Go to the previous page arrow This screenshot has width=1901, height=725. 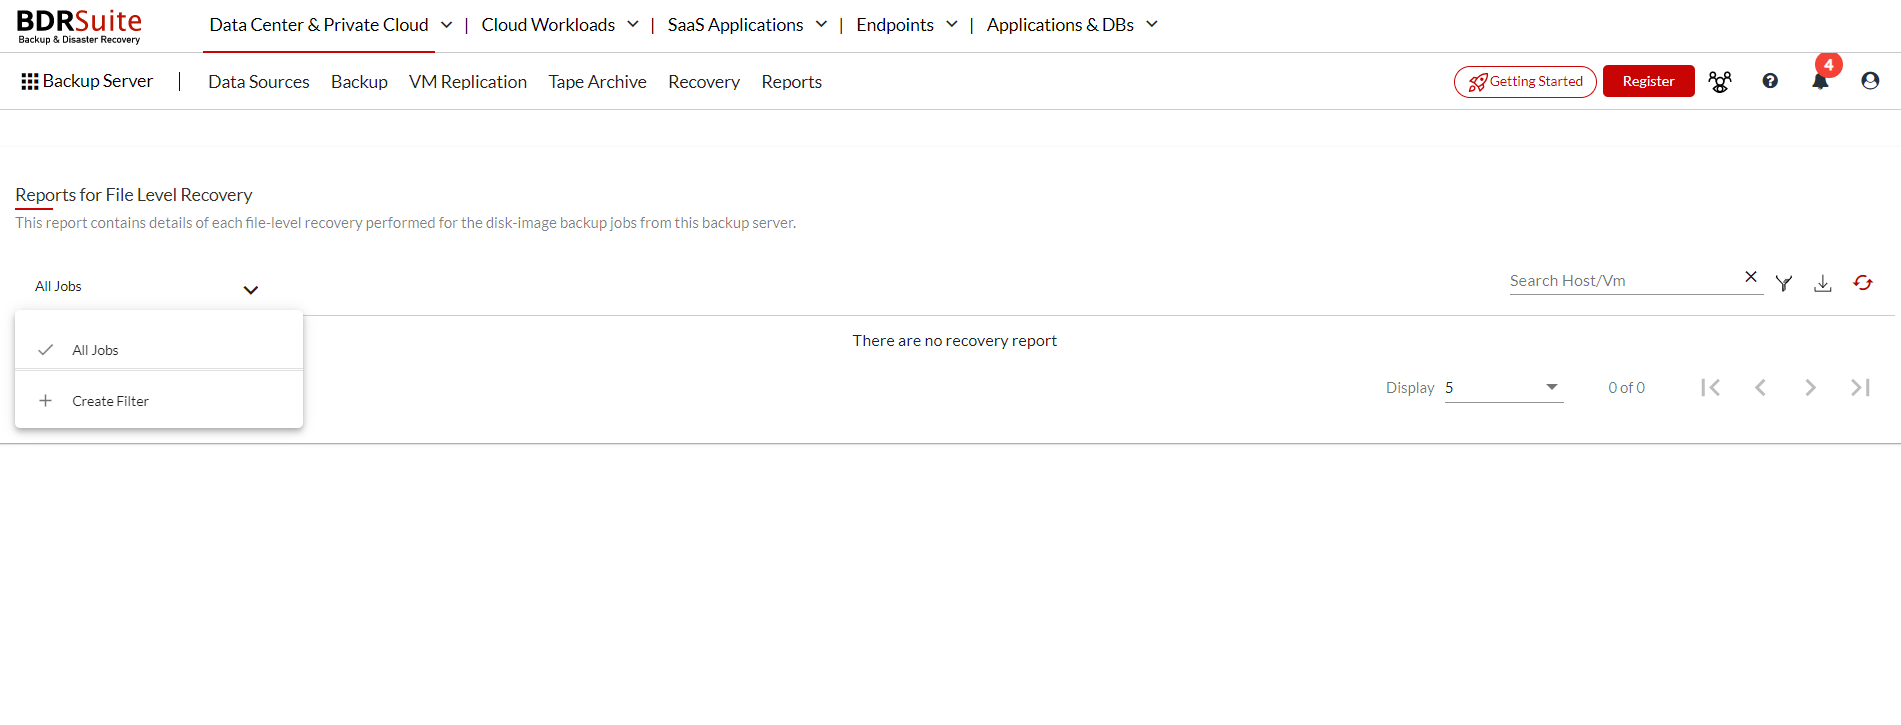1760,387
